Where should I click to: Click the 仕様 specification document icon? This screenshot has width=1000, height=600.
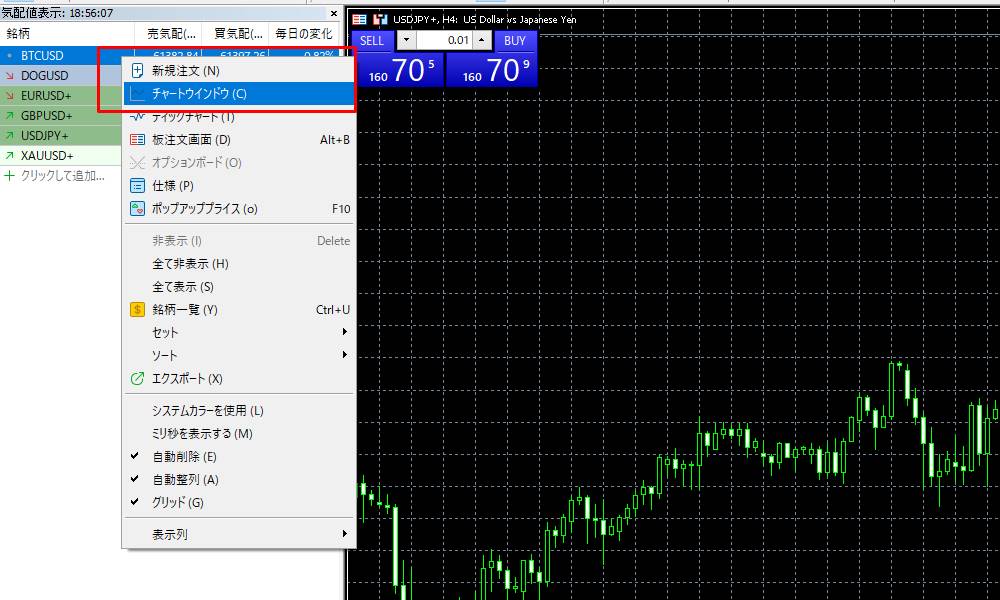coord(138,184)
